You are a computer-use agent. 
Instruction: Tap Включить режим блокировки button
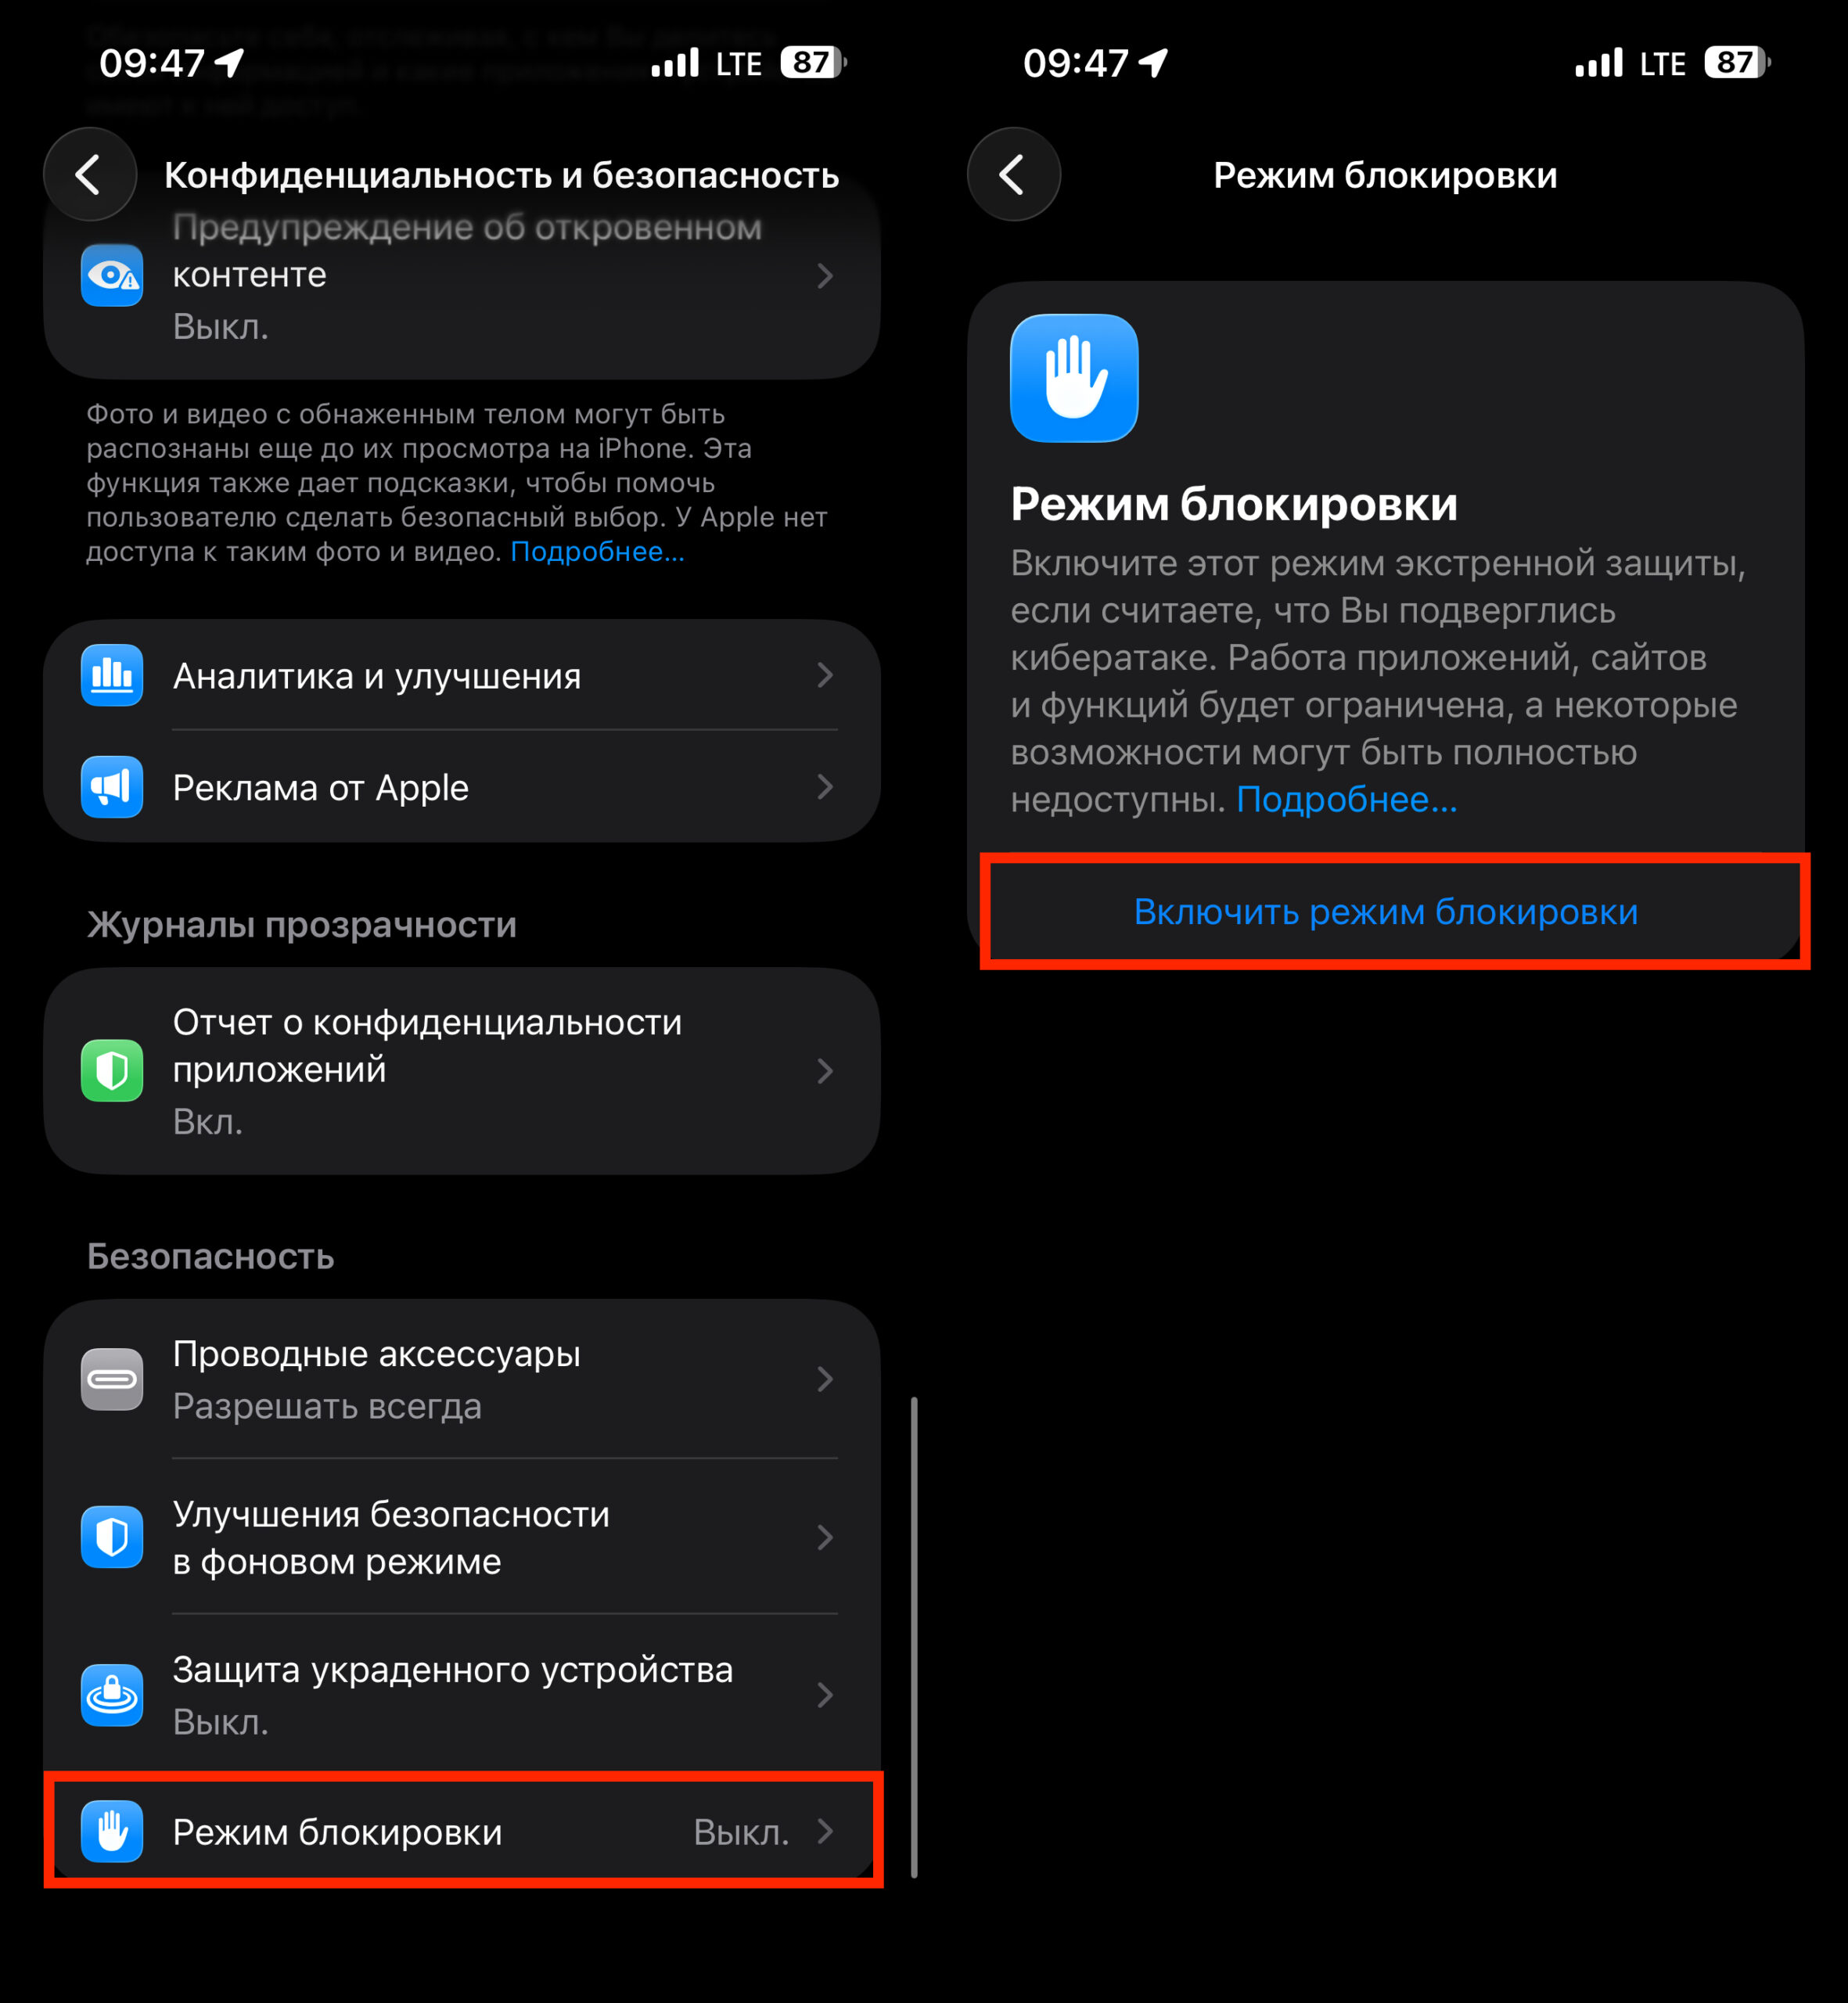pyautogui.click(x=1386, y=911)
